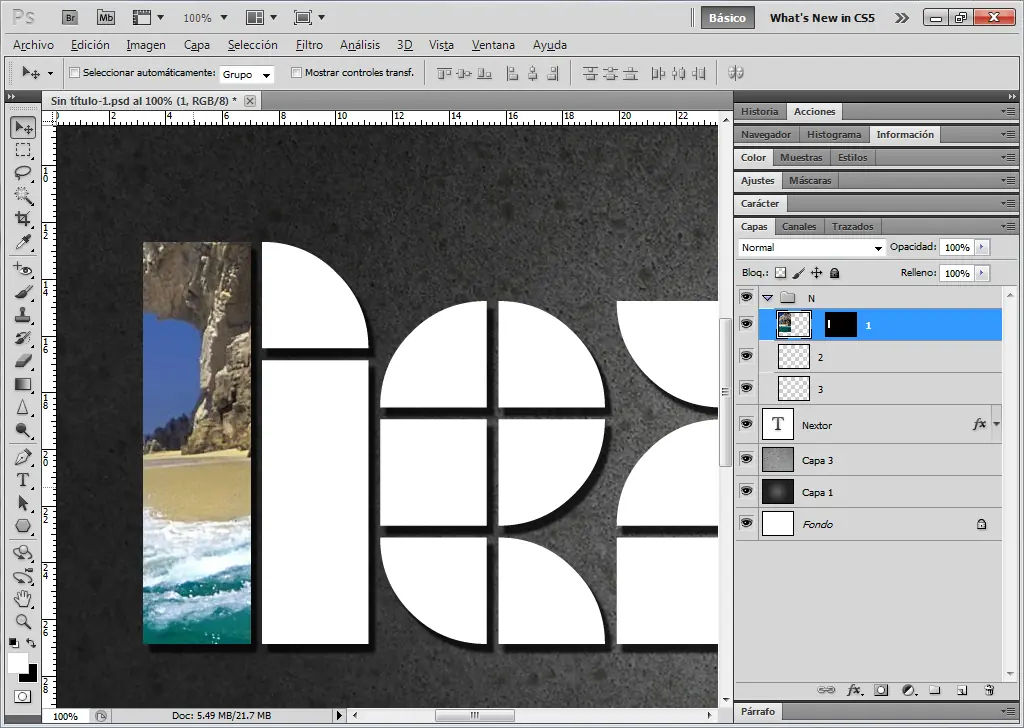The image size is (1024, 728).
Task: Enable Mostrar controles transf. checkbox
Action: [x=296, y=72]
